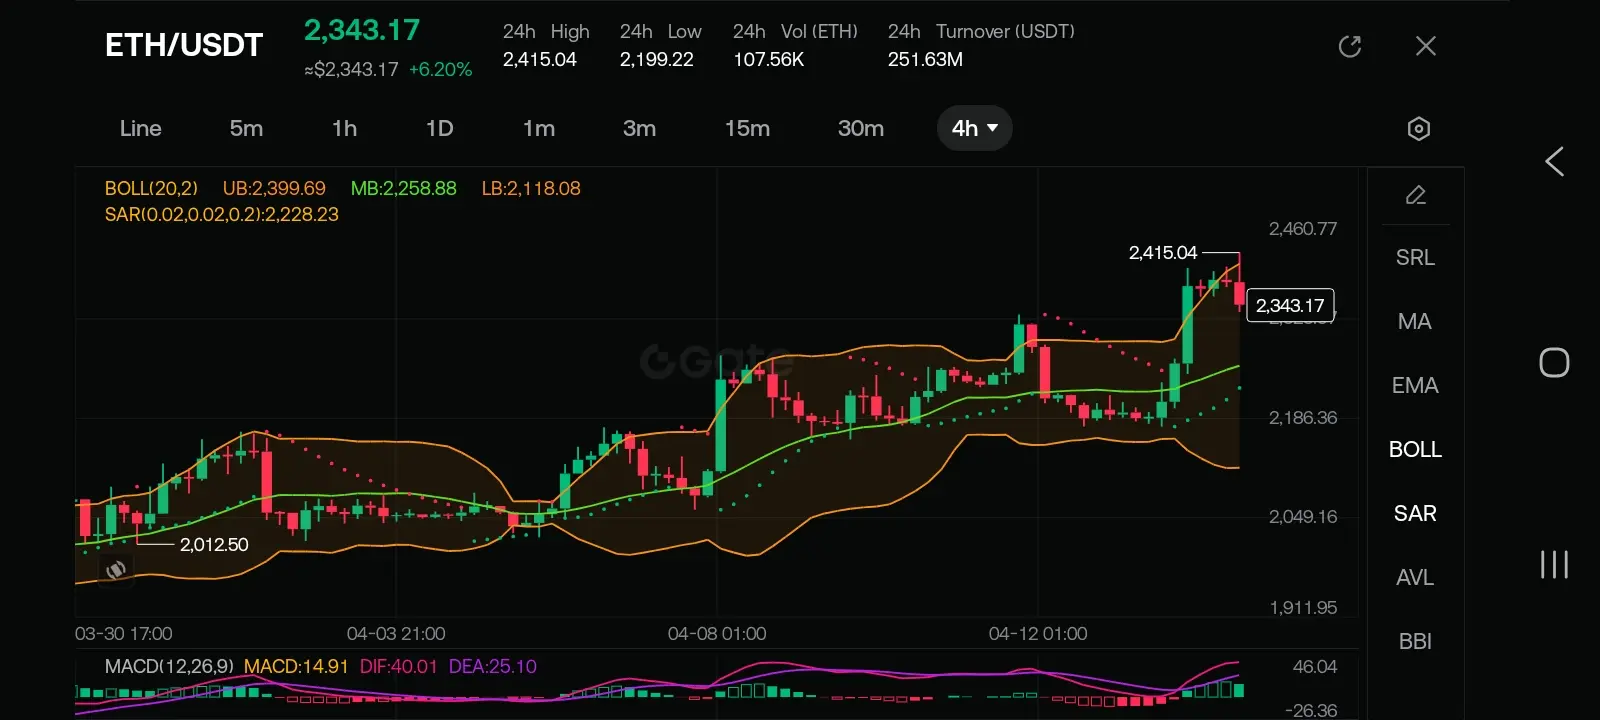Image resolution: width=1600 pixels, height=720 pixels.
Task: Click the DEA:25.10 value
Action: (x=493, y=666)
